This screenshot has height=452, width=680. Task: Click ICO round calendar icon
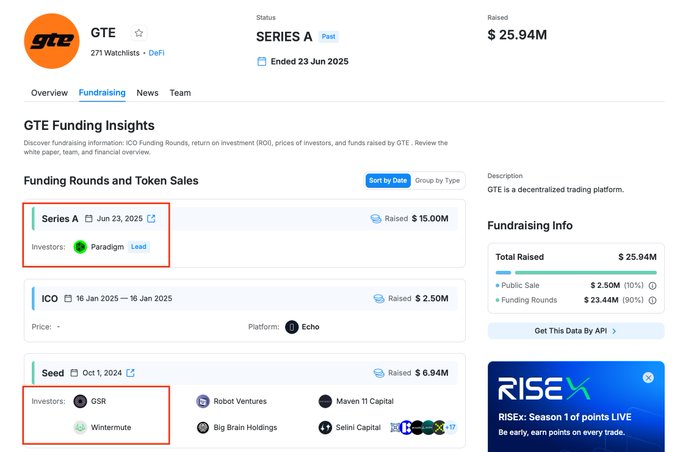(x=68, y=298)
